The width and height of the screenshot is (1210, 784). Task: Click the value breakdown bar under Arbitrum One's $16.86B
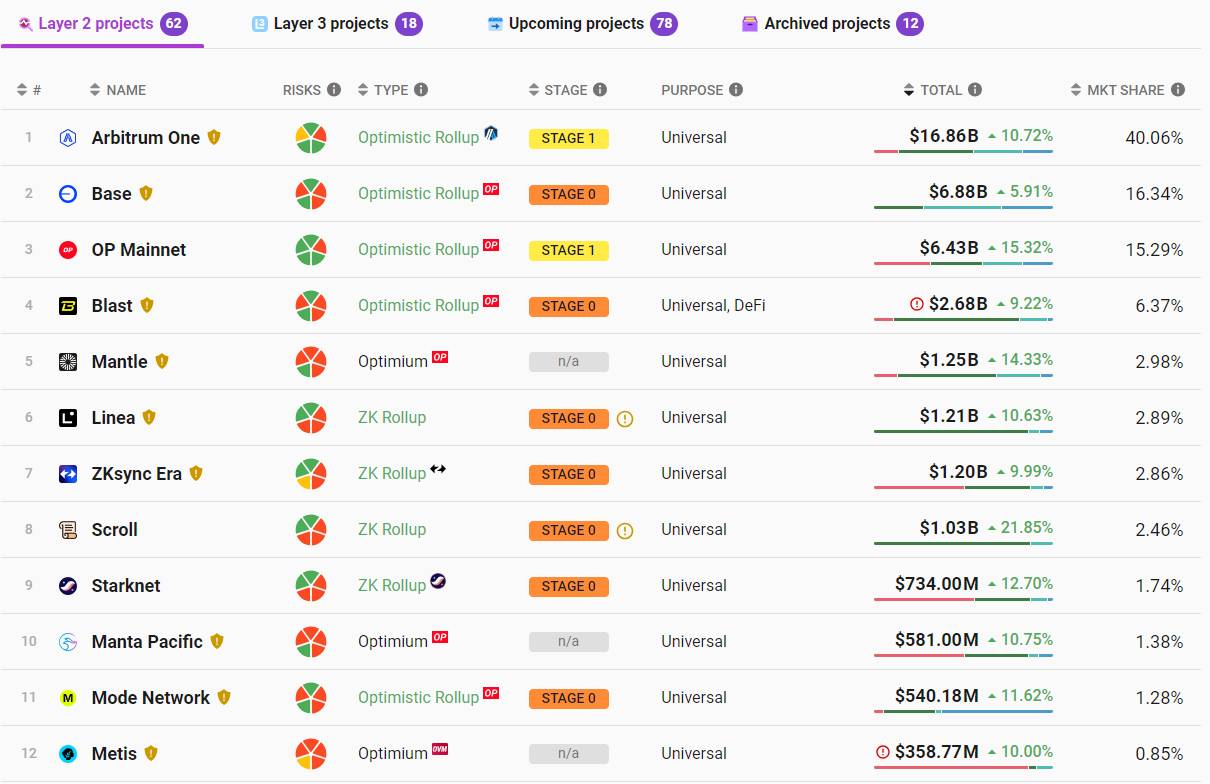(x=963, y=152)
